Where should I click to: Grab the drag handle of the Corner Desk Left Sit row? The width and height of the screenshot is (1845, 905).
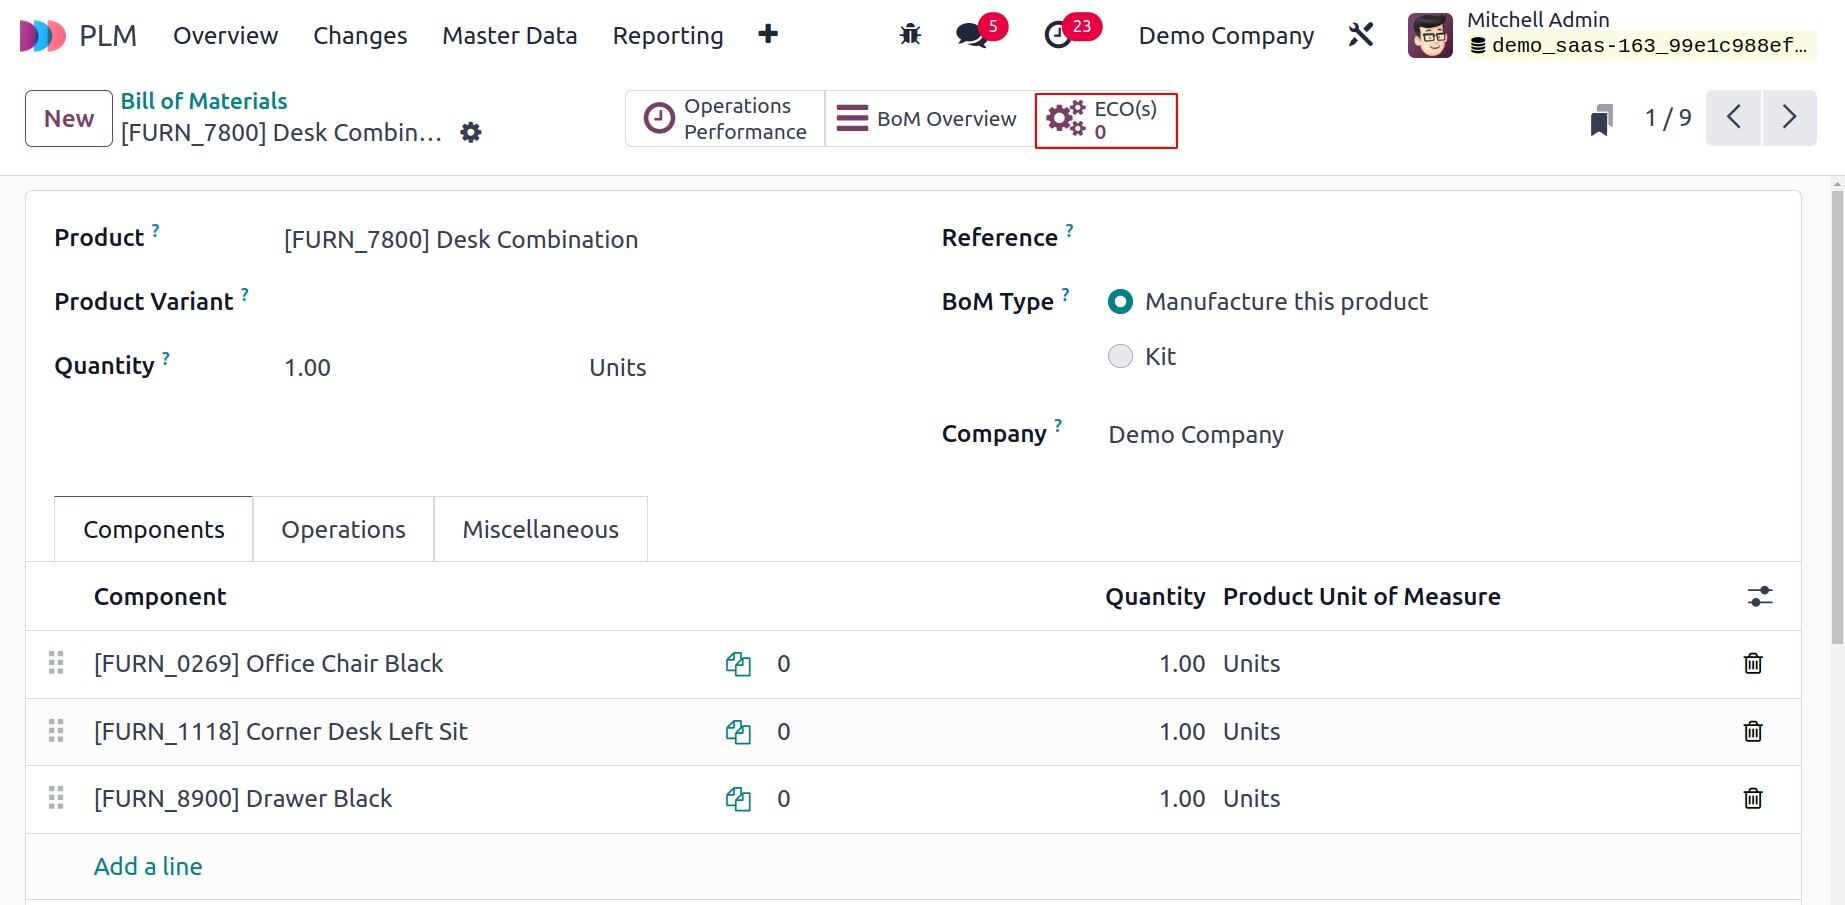point(56,731)
